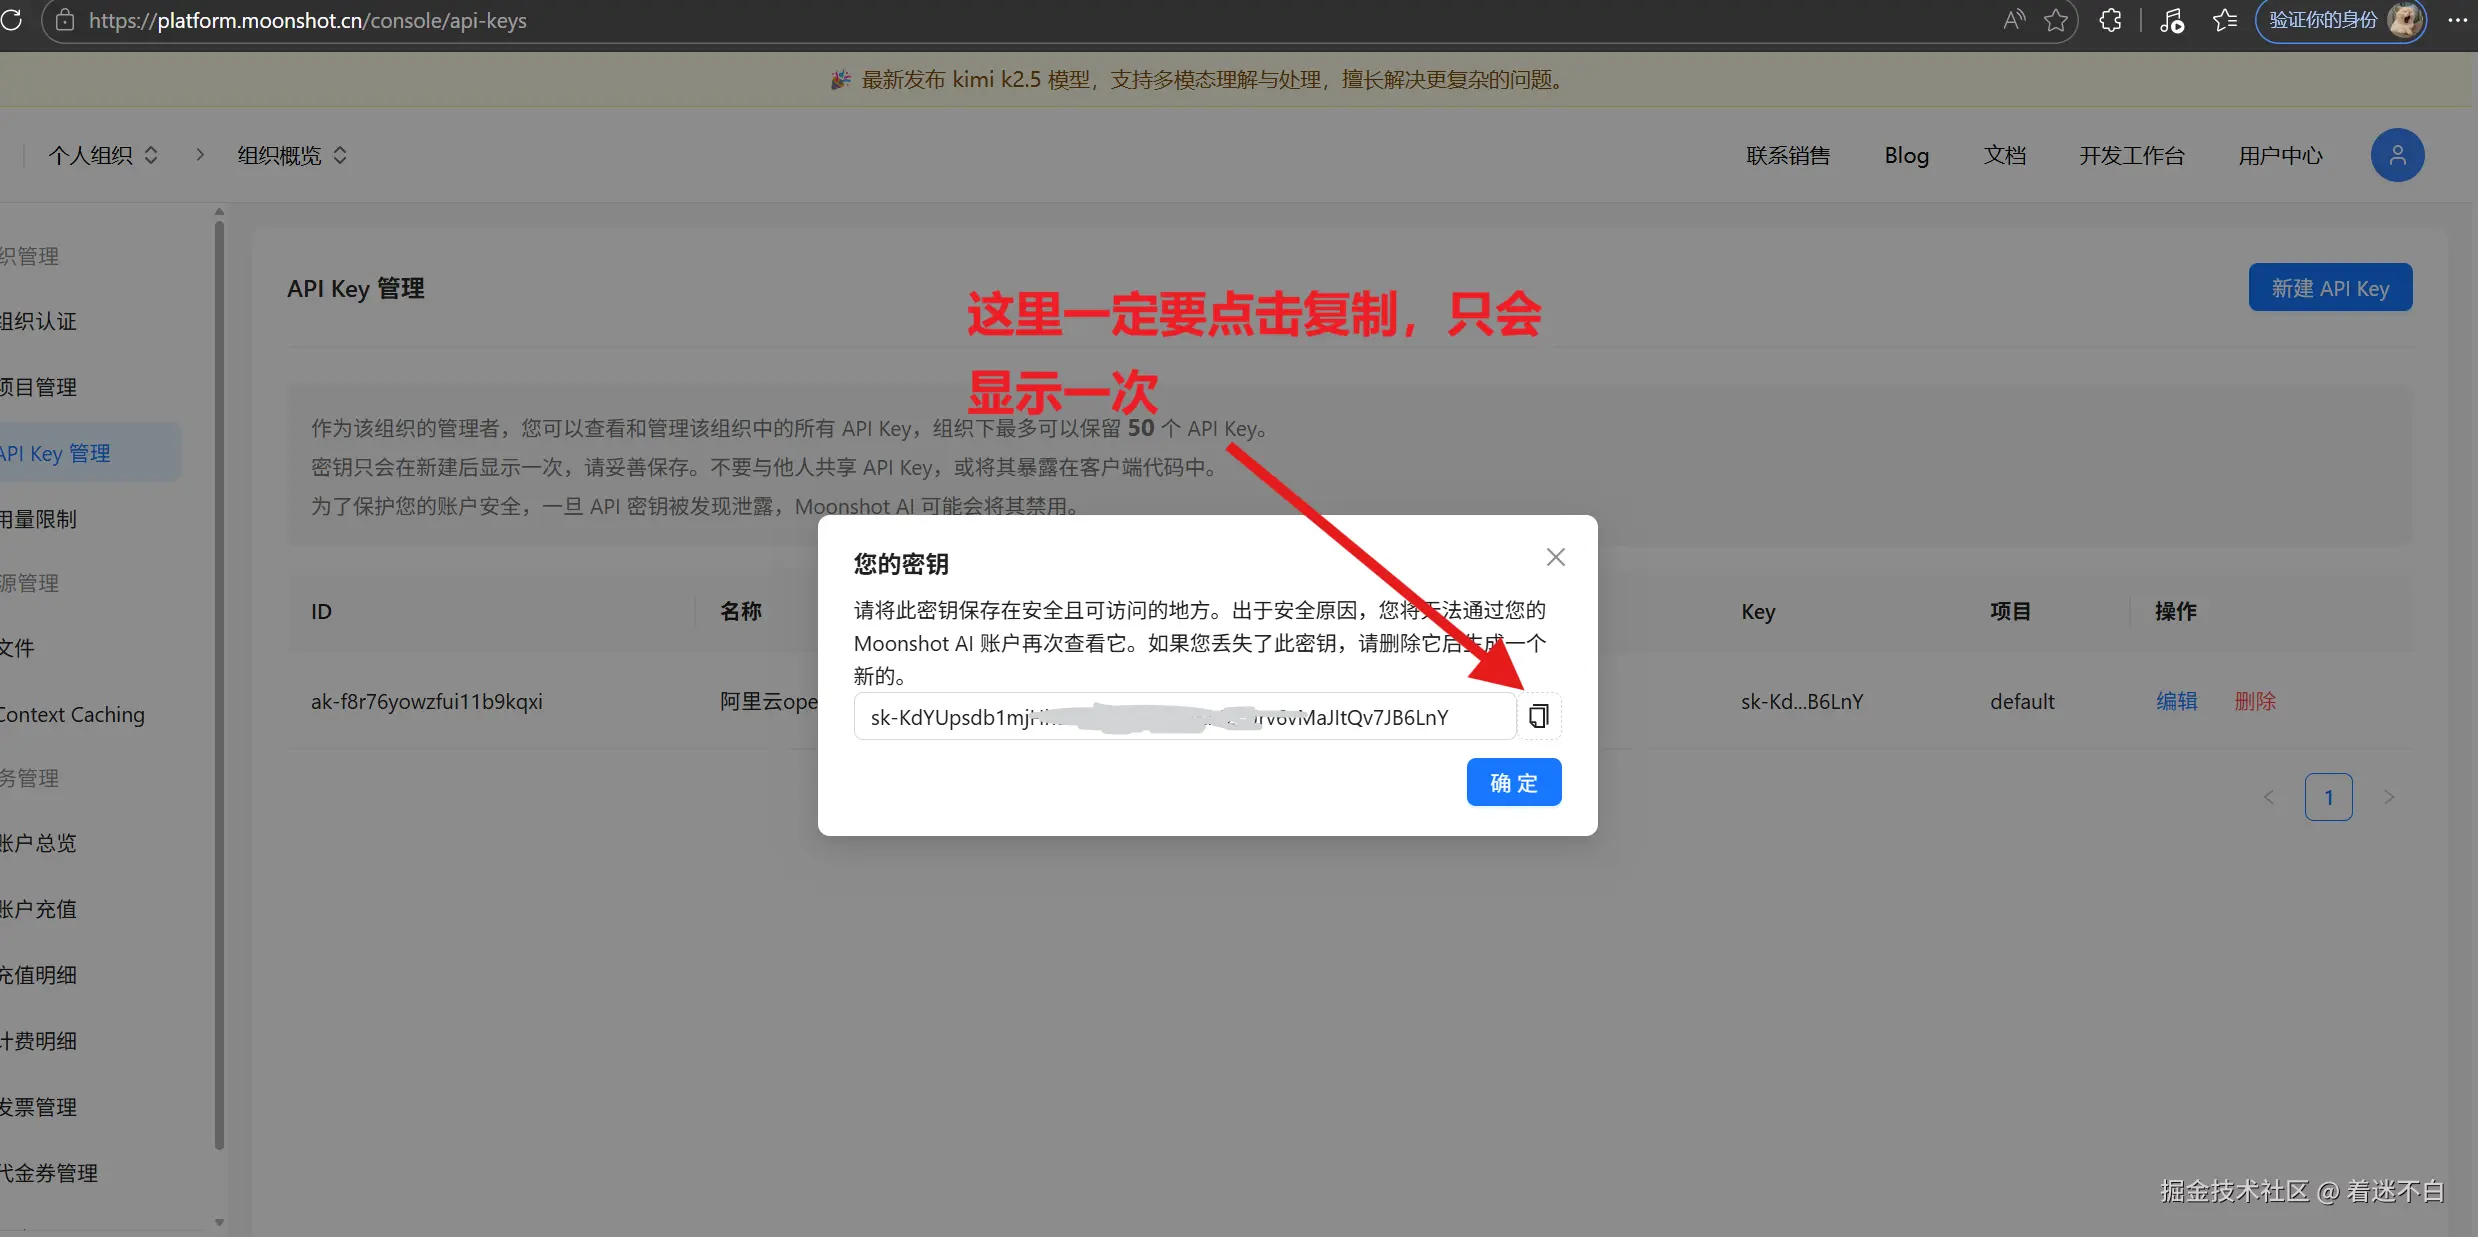Open the favorites list icon in the toolbar

(x=2225, y=20)
